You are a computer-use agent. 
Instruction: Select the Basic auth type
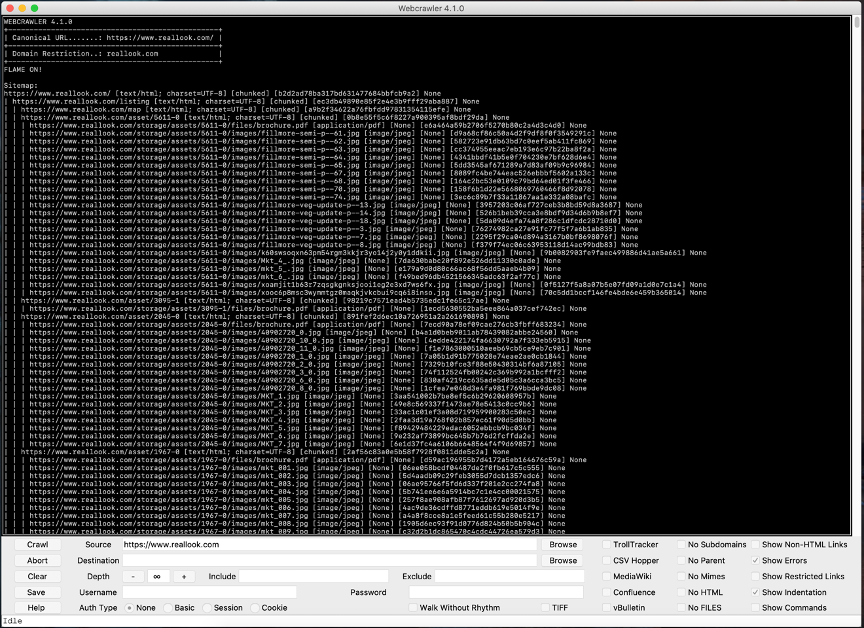(x=167, y=608)
